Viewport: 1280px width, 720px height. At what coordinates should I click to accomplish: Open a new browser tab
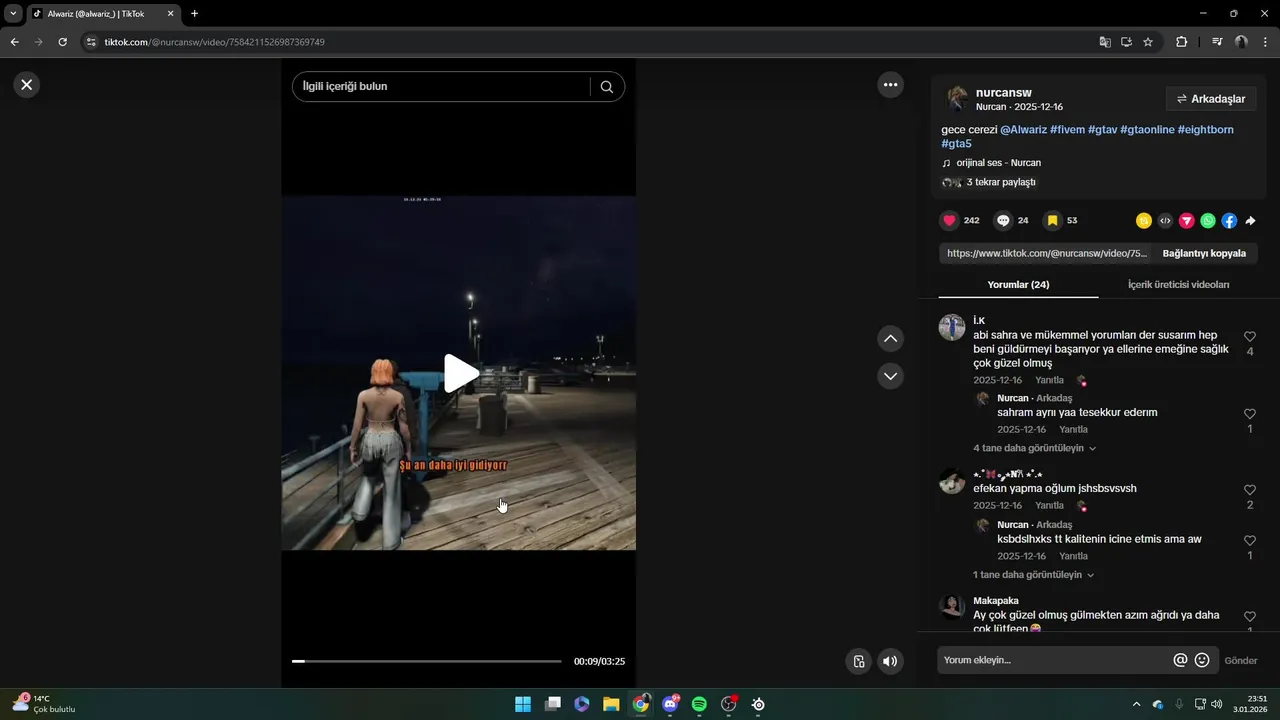[194, 13]
